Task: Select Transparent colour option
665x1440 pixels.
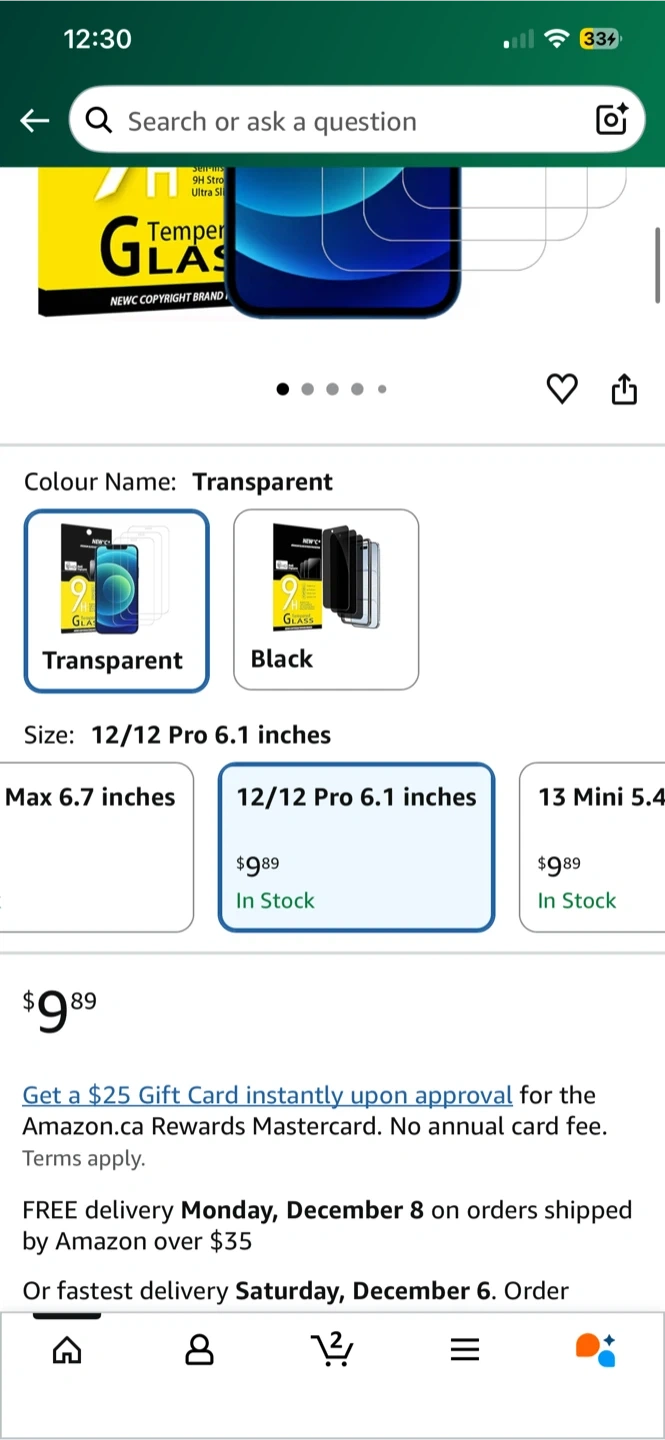Action: pos(117,600)
